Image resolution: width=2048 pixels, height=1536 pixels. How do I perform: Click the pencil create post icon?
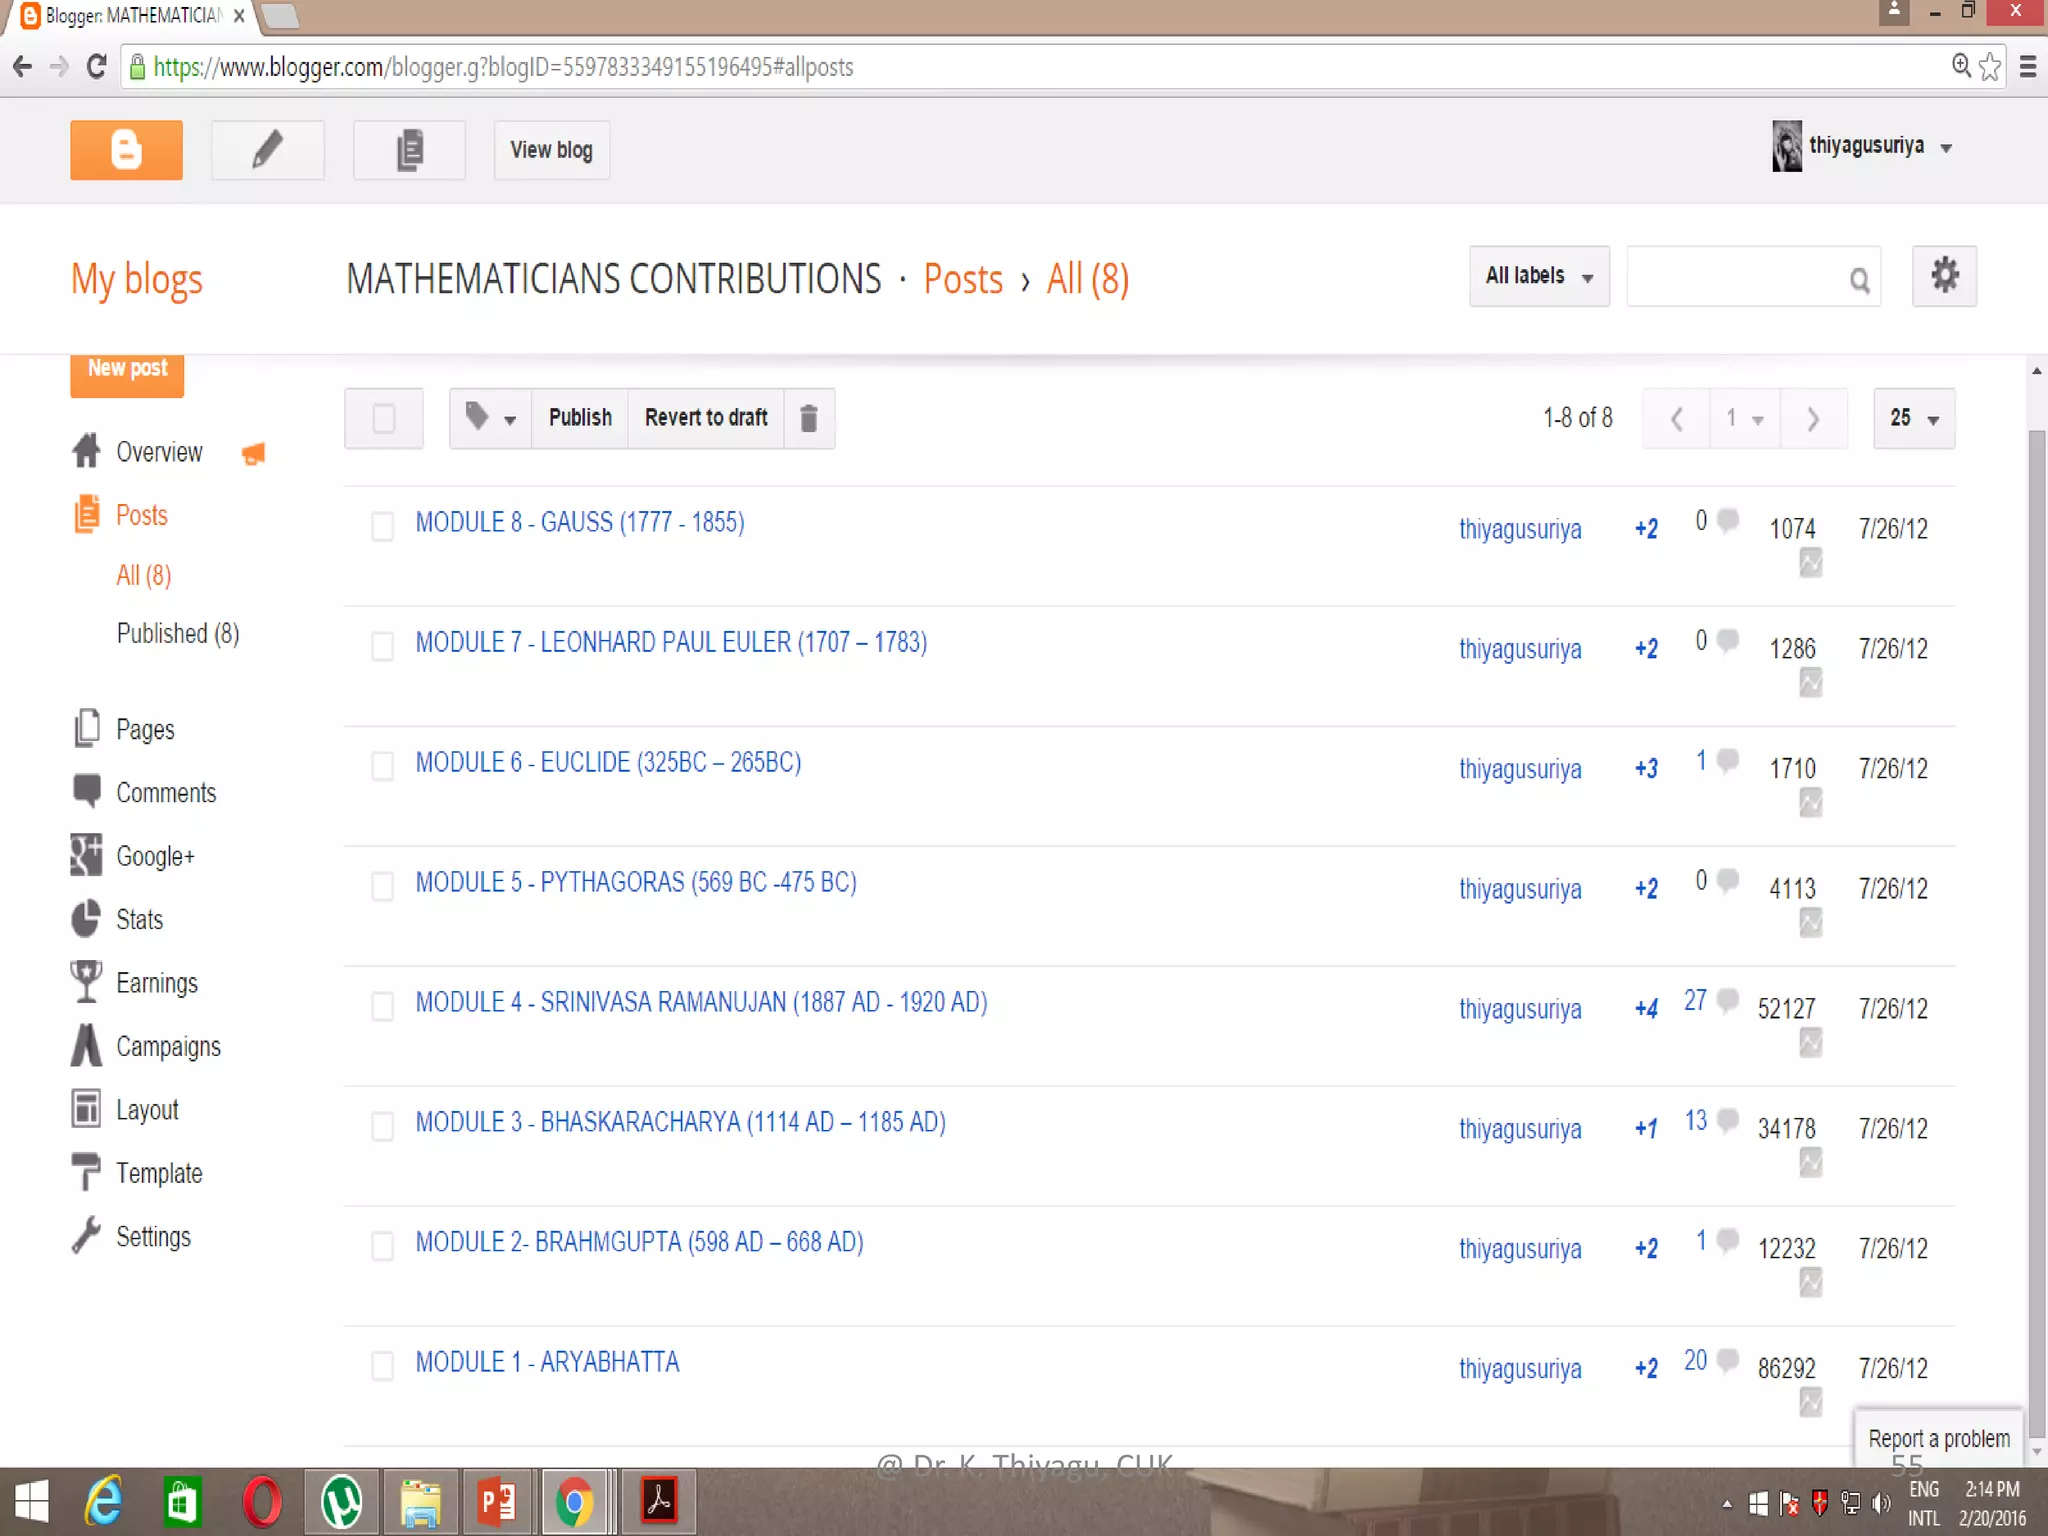tap(267, 150)
